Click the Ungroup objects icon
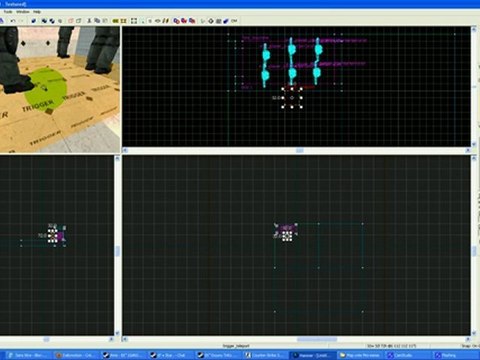Image resolution: width=480 pixels, height=360 pixels. pyautogui.click(x=52, y=21)
